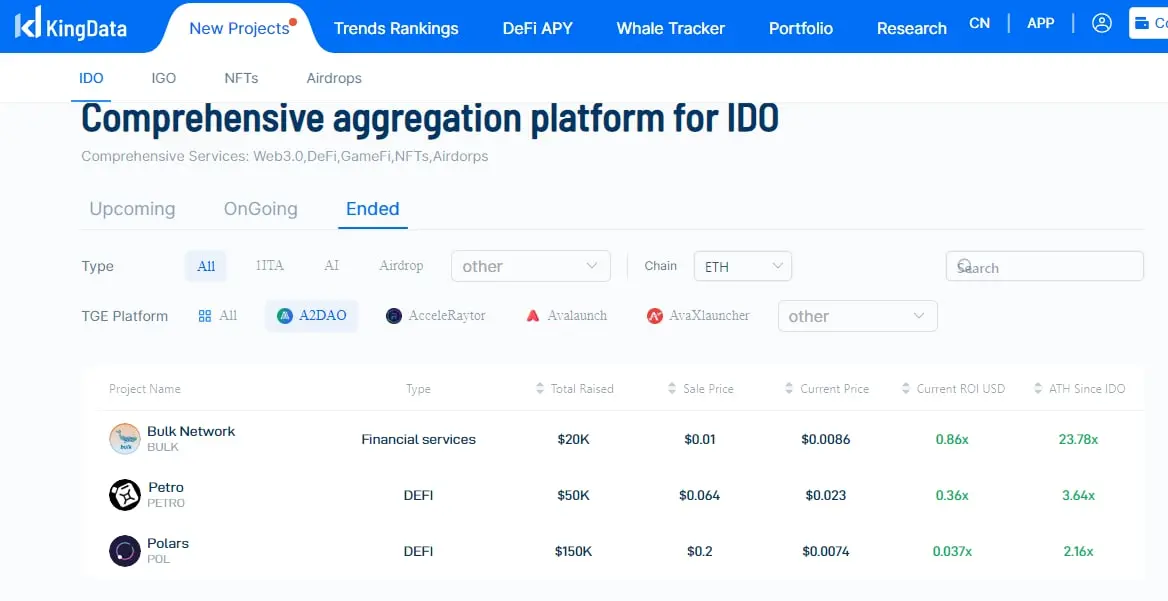Switch language to CN
The image size is (1168, 601).
(980, 23)
